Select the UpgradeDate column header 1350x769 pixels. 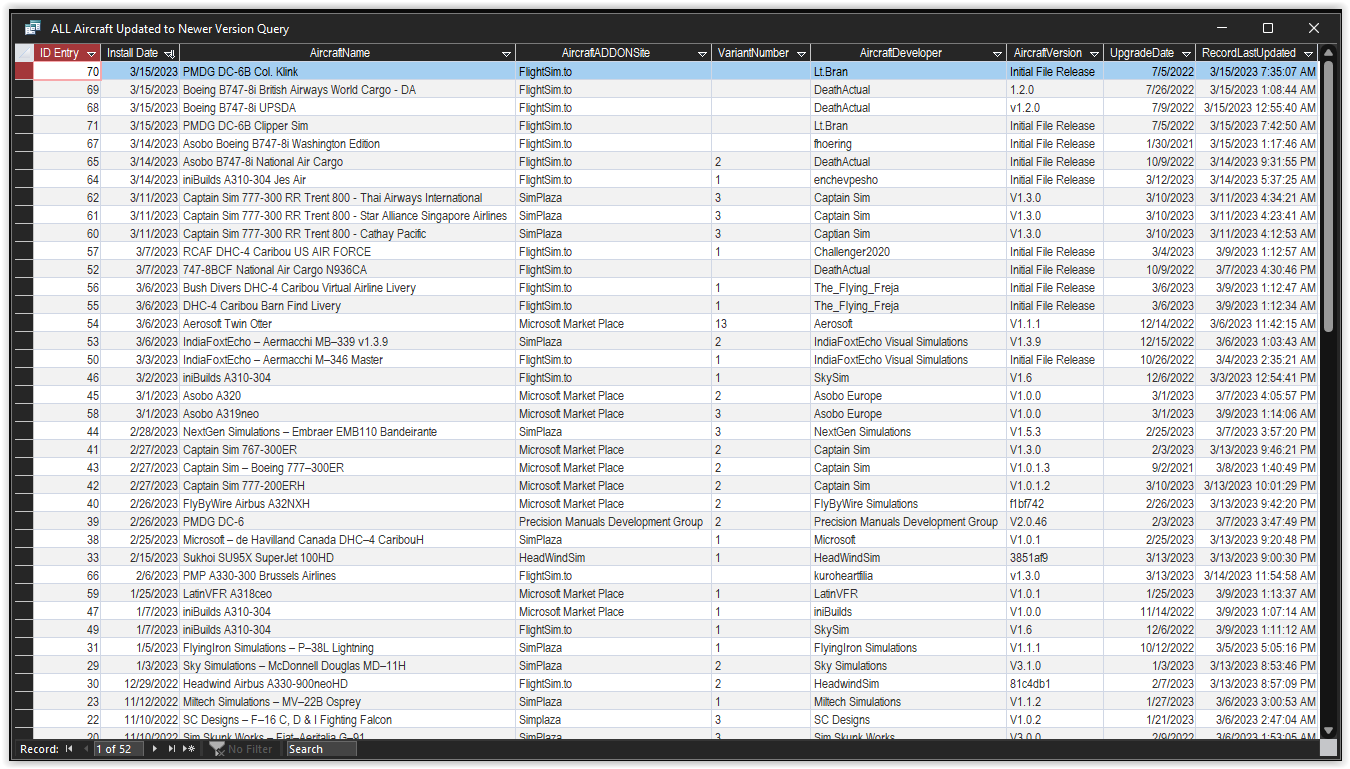point(1141,53)
